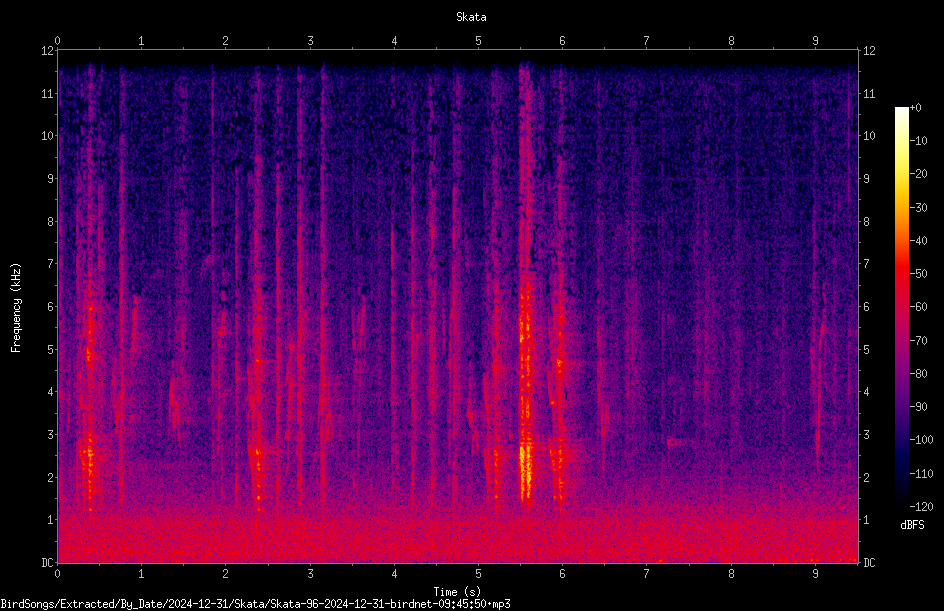The width and height of the screenshot is (944, 611).
Task: Click the 10 kHz label on the right axis
Action: pyautogui.click(x=869, y=135)
